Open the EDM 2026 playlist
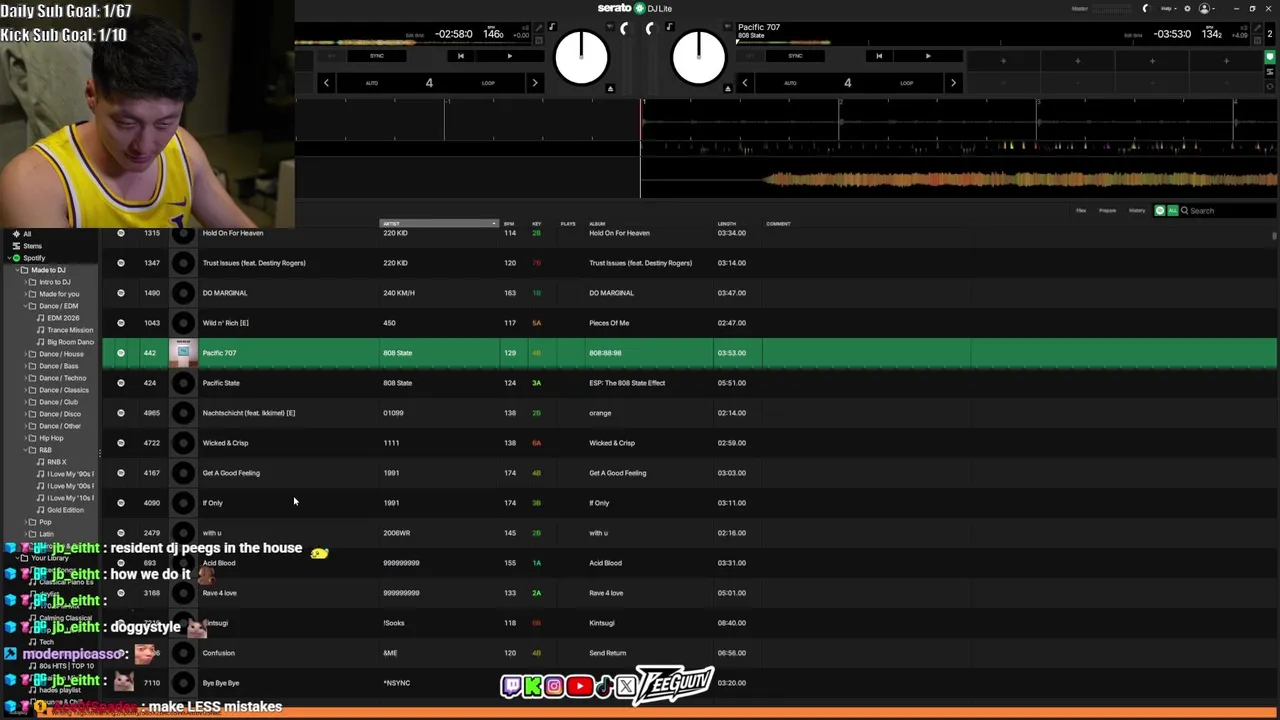The height and width of the screenshot is (720, 1280). tap(63, 318)
